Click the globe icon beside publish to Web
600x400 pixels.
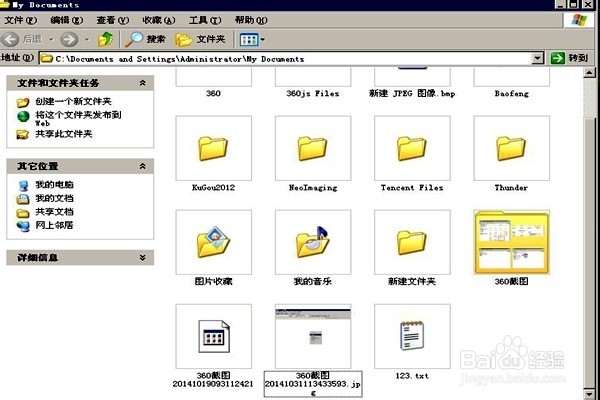point(23,116)
